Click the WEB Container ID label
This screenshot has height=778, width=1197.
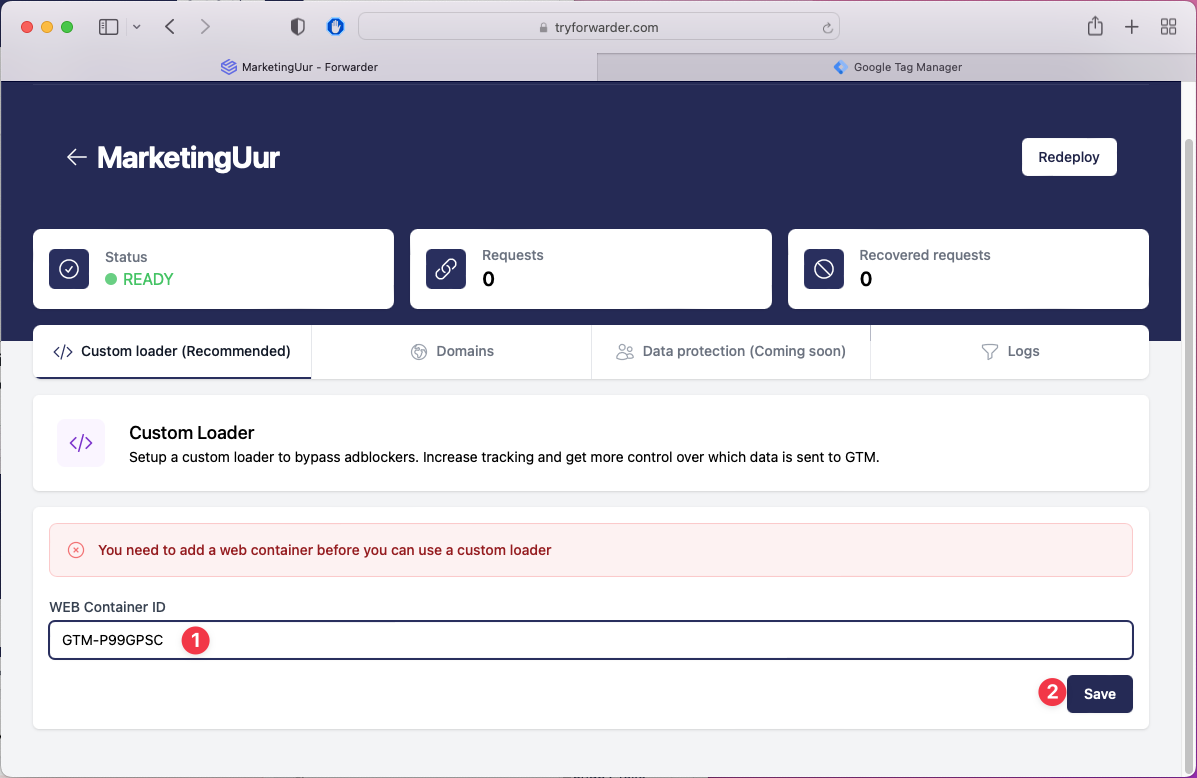point(108,607)
